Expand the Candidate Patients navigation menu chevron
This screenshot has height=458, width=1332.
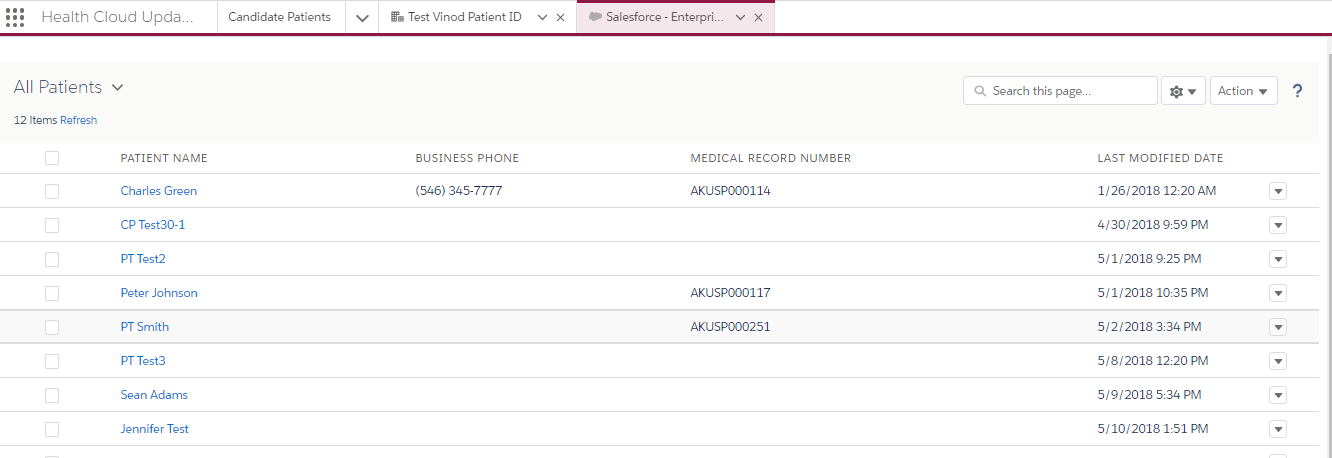(x=362, y=18)
